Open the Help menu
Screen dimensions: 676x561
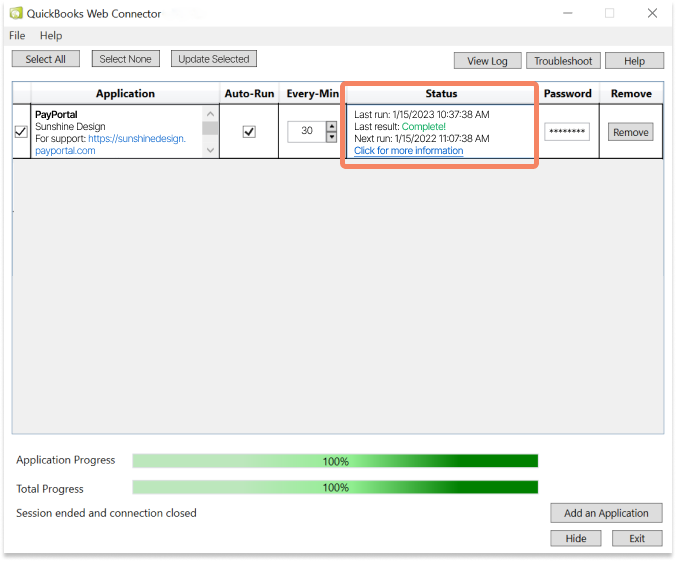click(x=51, y=35)
